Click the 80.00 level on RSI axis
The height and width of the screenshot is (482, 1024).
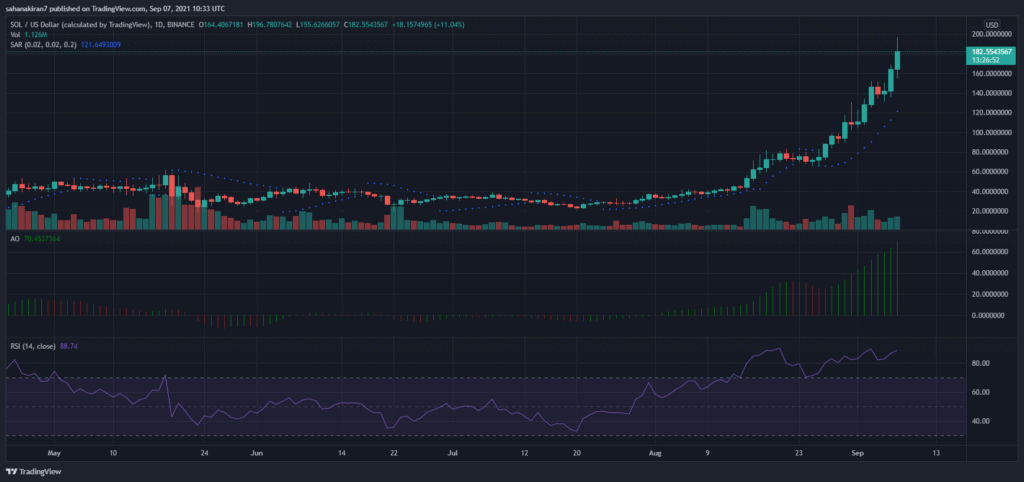coord(981,363)
